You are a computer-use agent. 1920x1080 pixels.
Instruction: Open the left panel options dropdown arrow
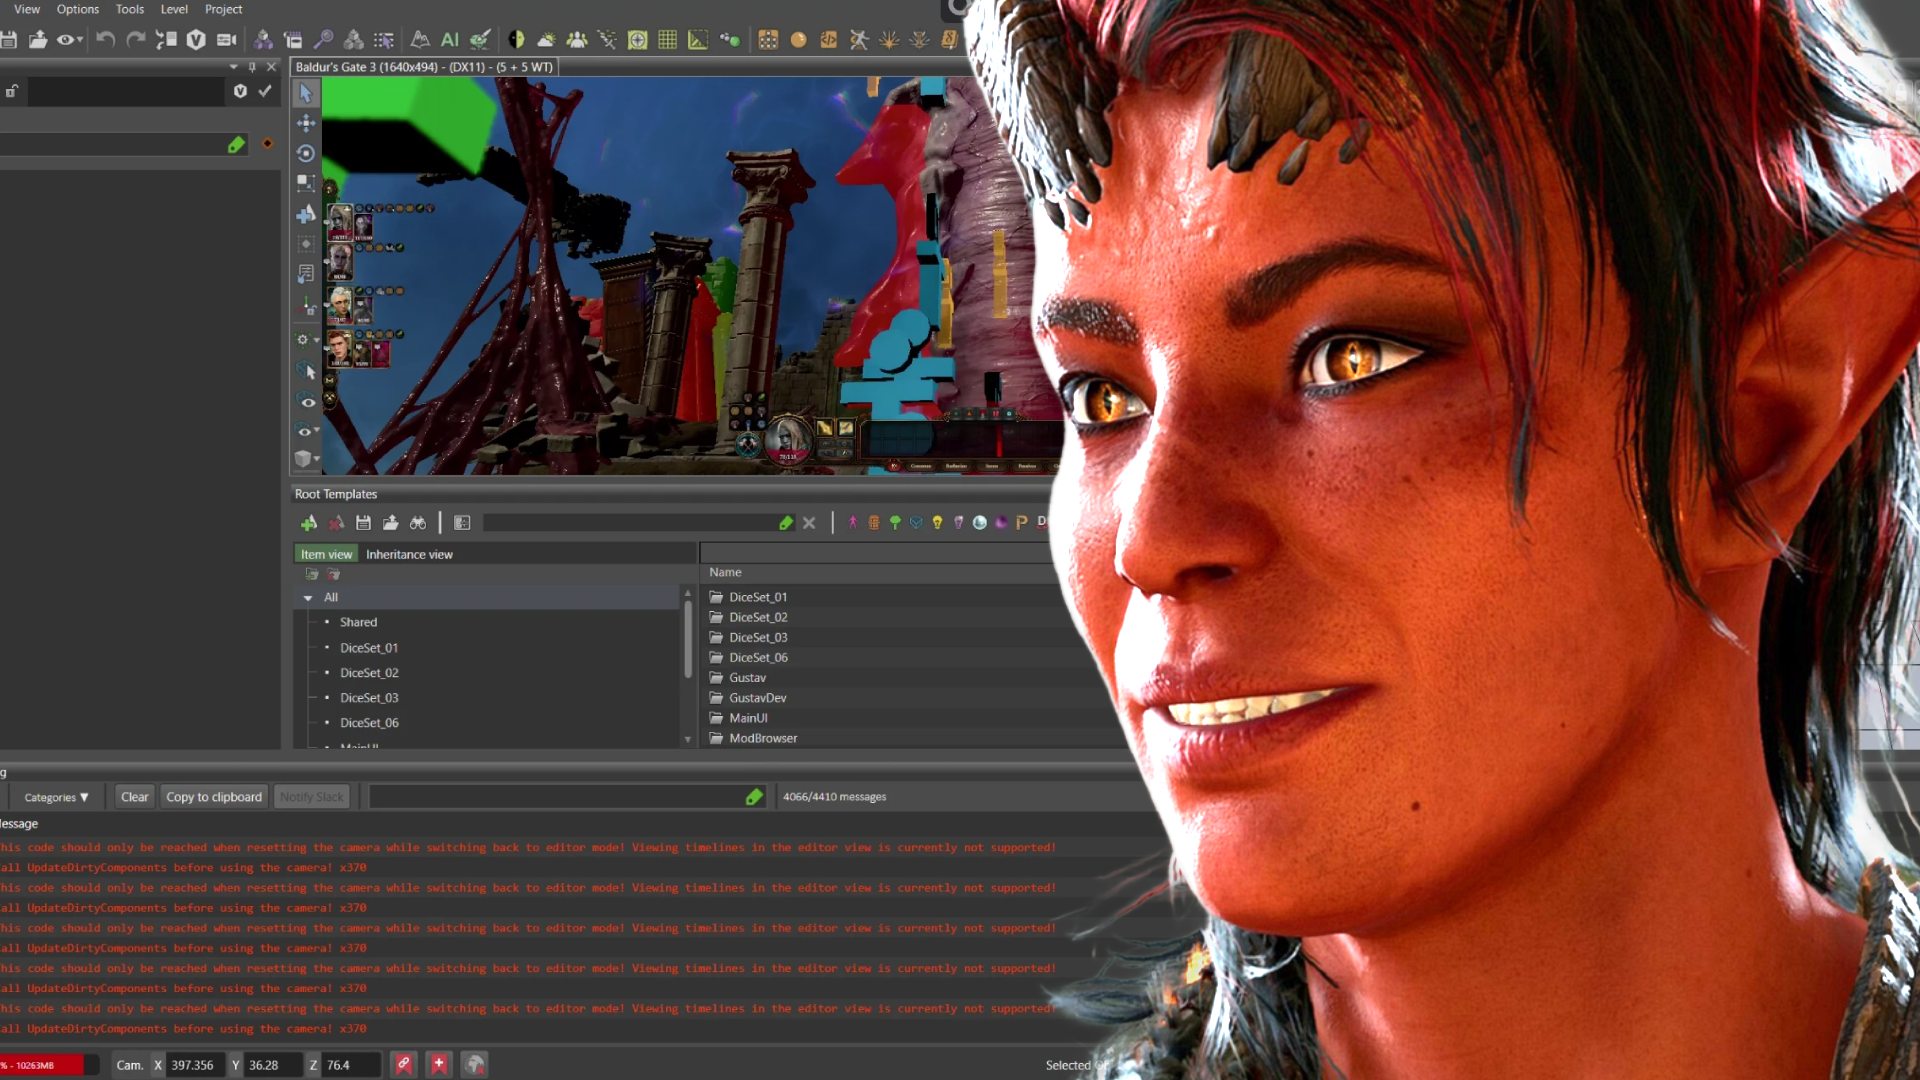point(233,67)
